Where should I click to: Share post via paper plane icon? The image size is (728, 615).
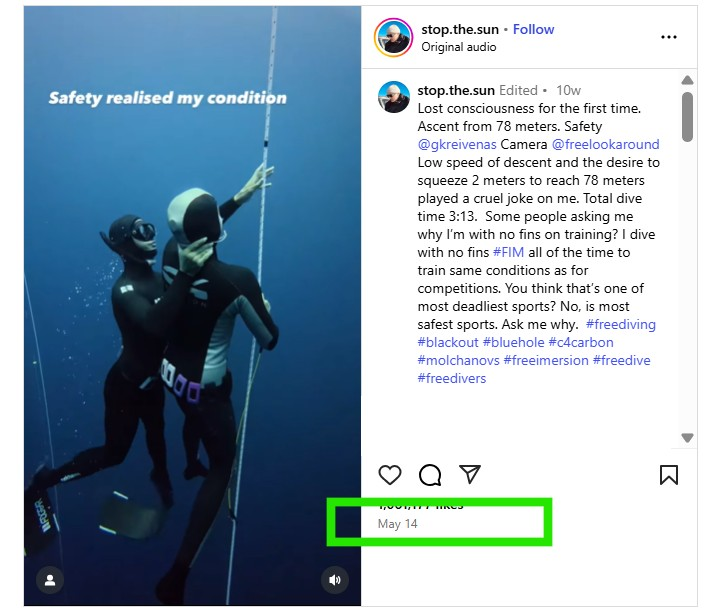(470, 474)
